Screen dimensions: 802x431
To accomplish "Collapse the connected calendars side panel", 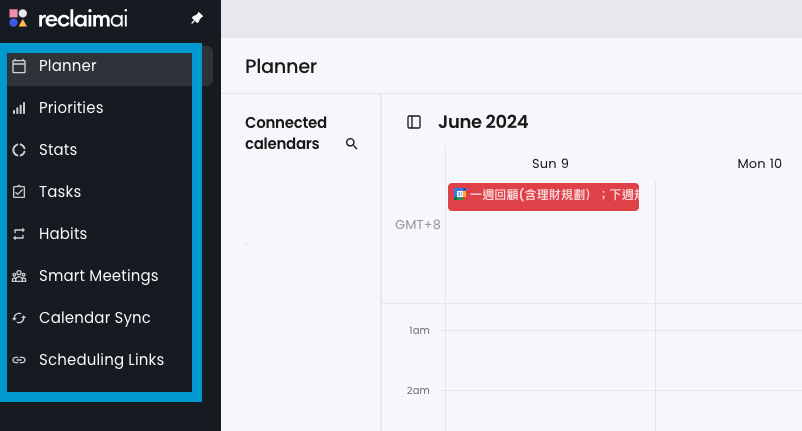I will [x=414, y=122].
